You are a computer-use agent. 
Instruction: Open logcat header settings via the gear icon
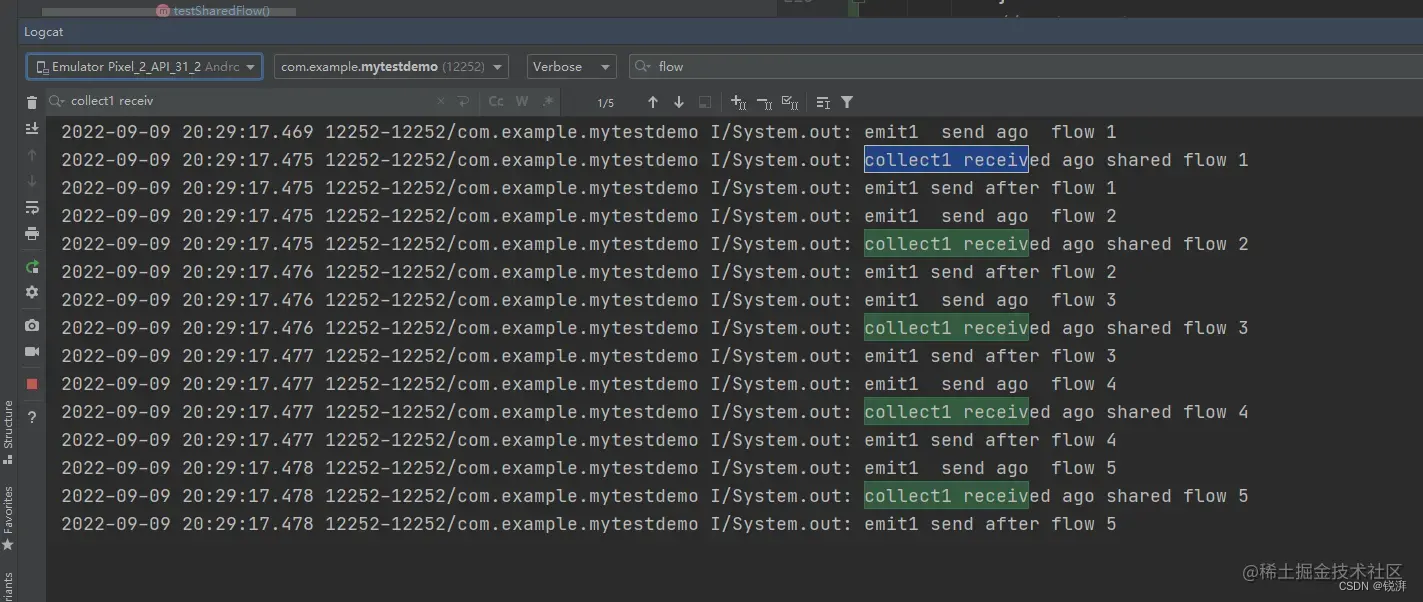(31, 292)
